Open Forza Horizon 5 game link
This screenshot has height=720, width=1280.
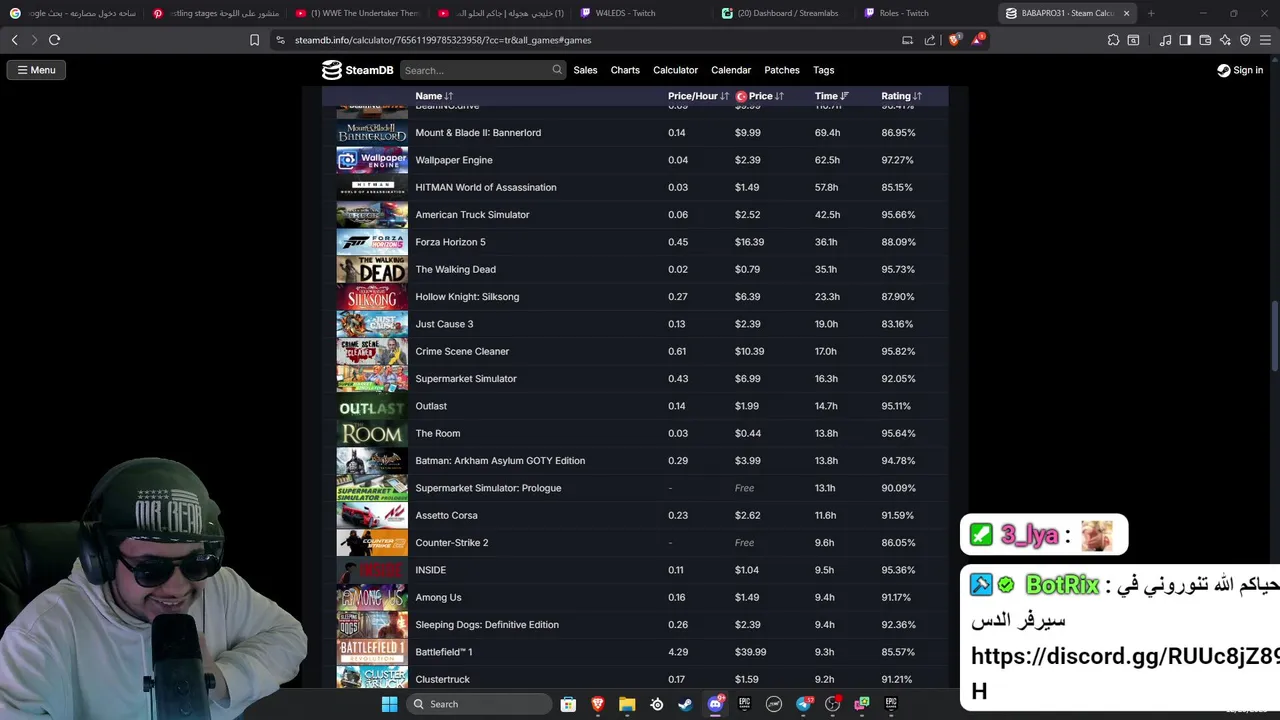tap(450, 242)
